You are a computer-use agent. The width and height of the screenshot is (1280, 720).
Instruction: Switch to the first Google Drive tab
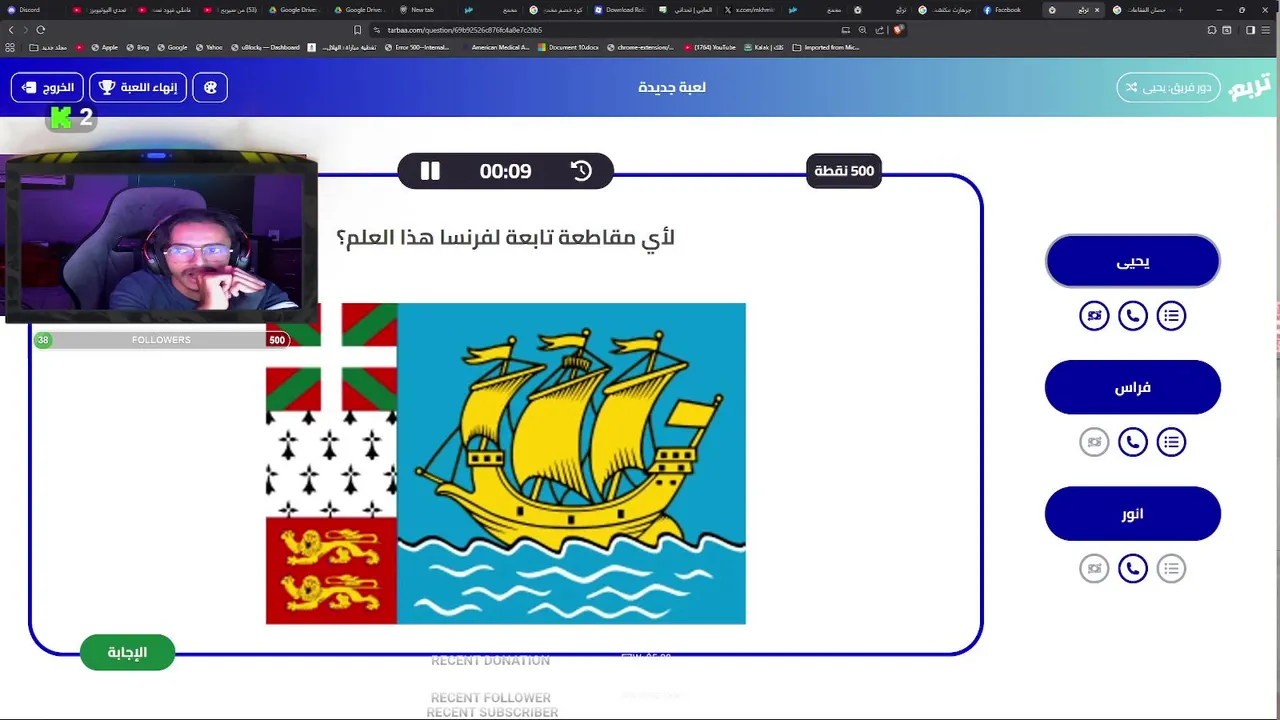coord(293,10)
